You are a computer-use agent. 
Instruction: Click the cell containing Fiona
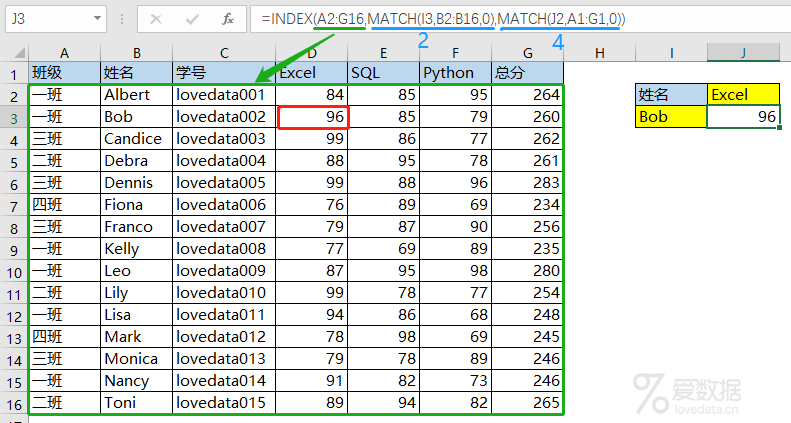(x=136, y=205)
